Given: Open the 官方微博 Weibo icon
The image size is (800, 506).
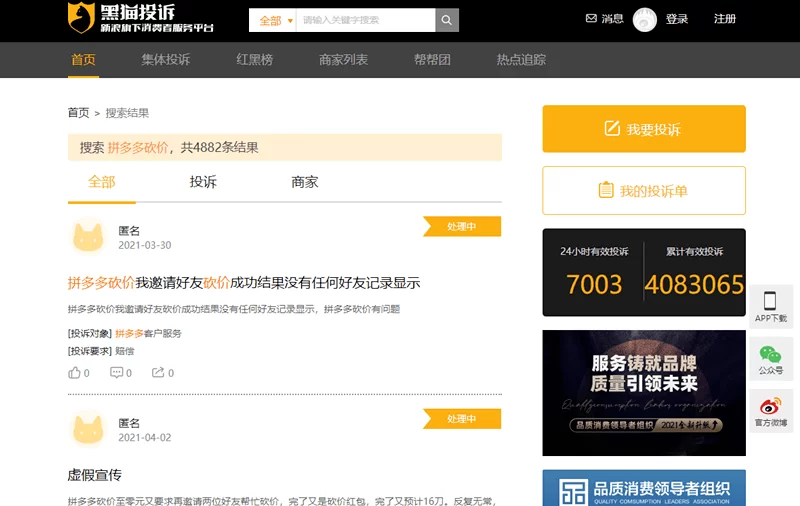Looking at the screenshot, I should point(770,407).
